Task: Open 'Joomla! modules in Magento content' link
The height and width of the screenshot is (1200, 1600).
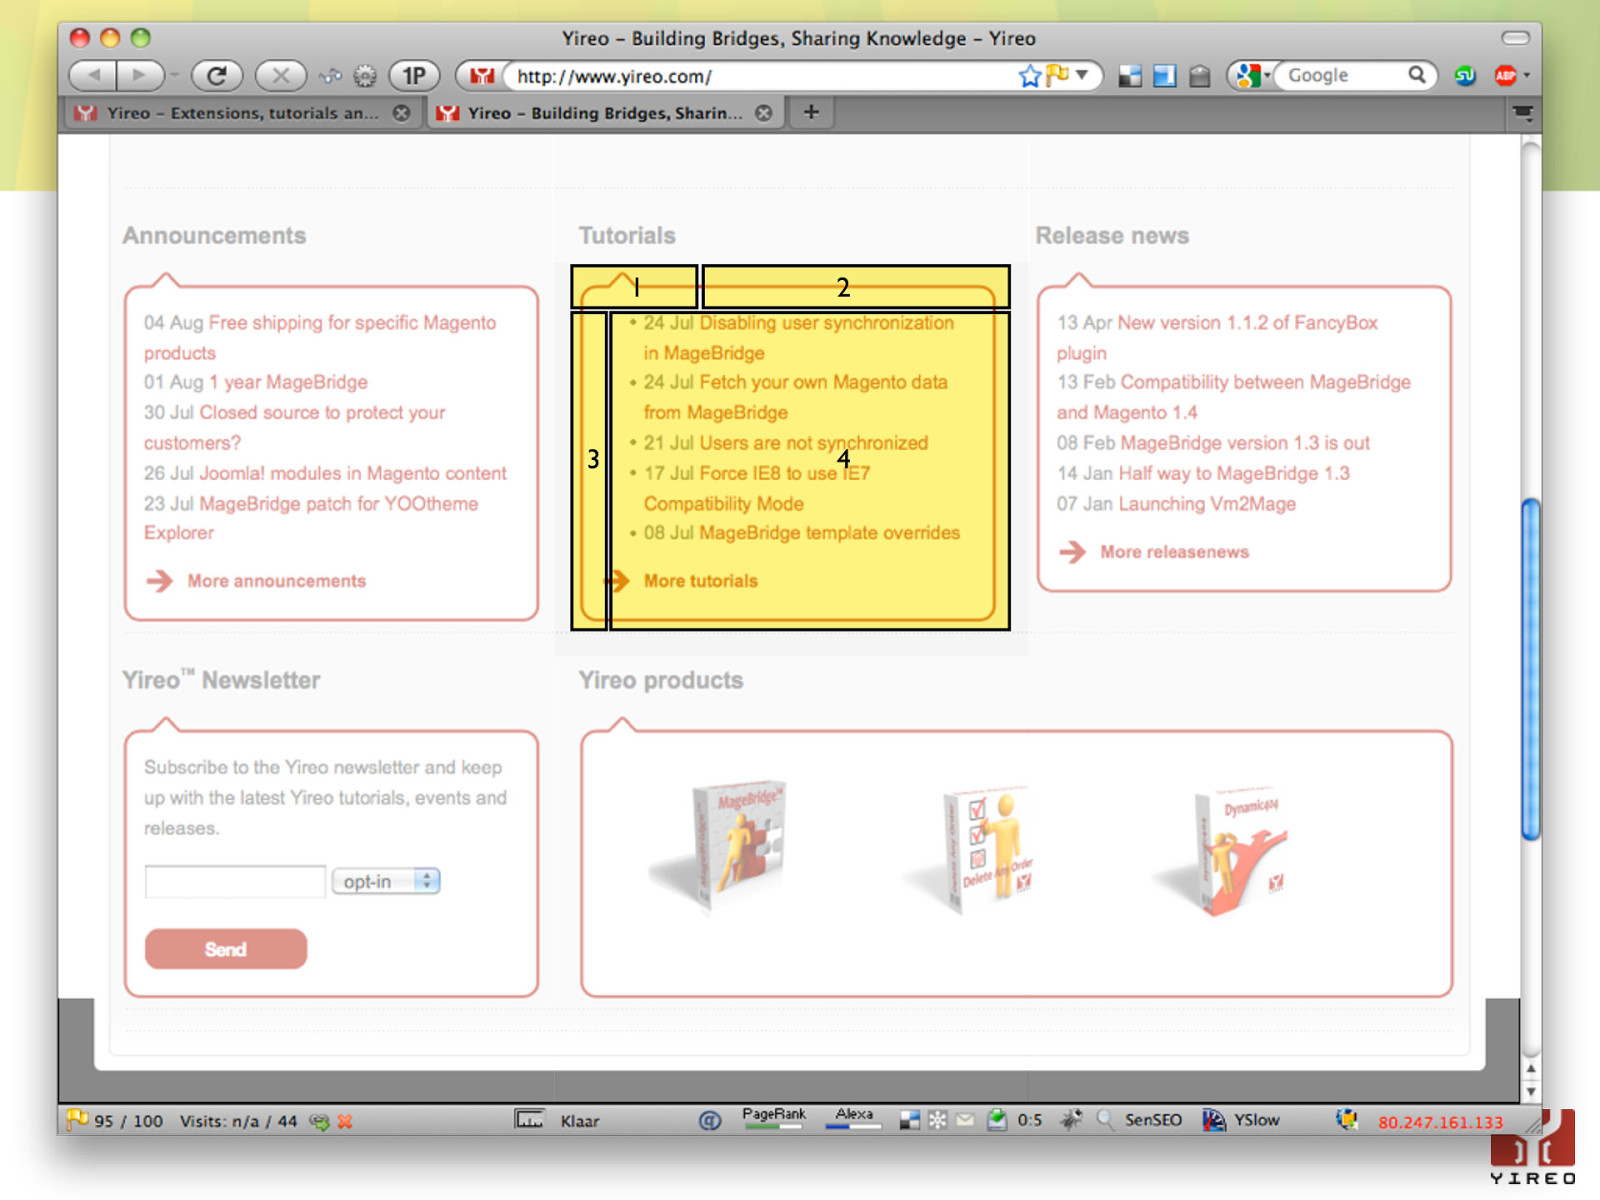Action: pos(352,473)
